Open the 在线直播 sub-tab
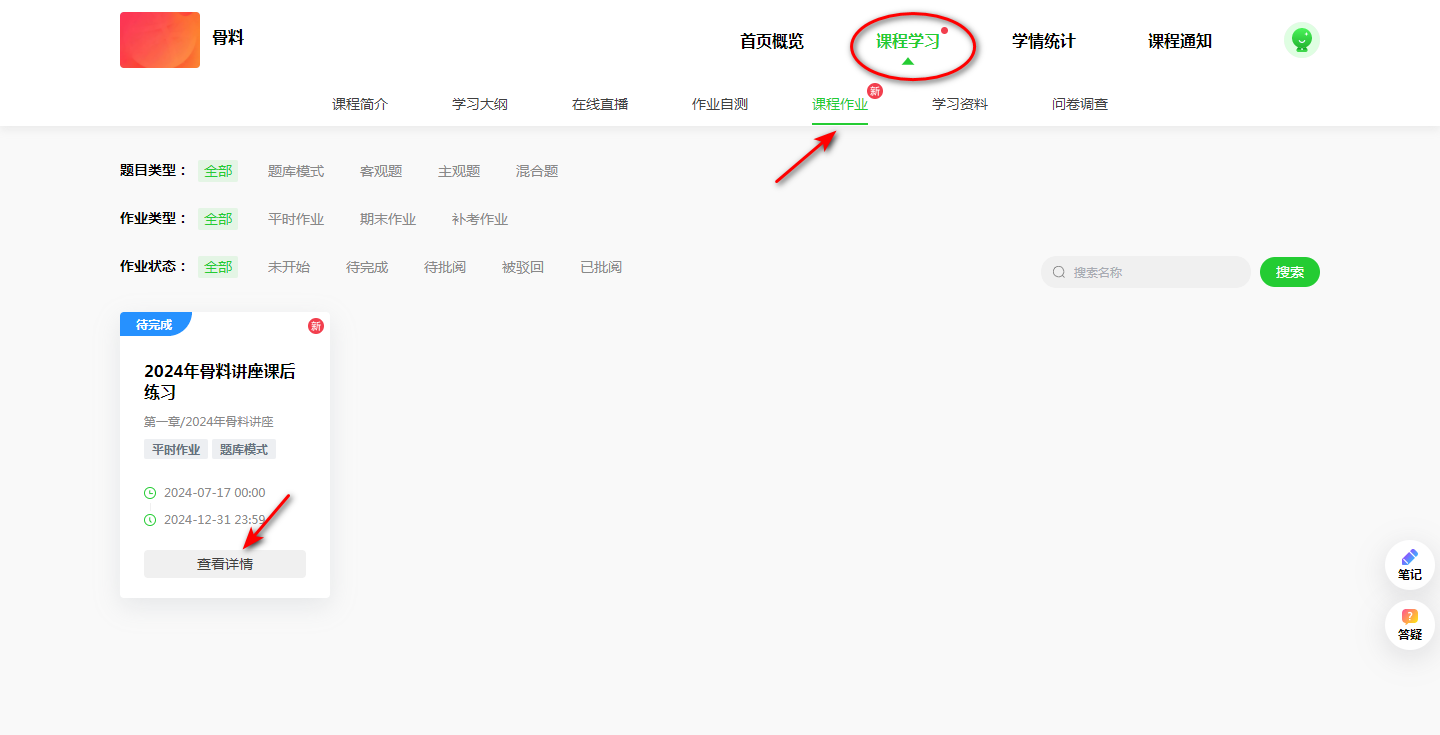The width and height of the screenshot is (1440, 735). [600, 104]
